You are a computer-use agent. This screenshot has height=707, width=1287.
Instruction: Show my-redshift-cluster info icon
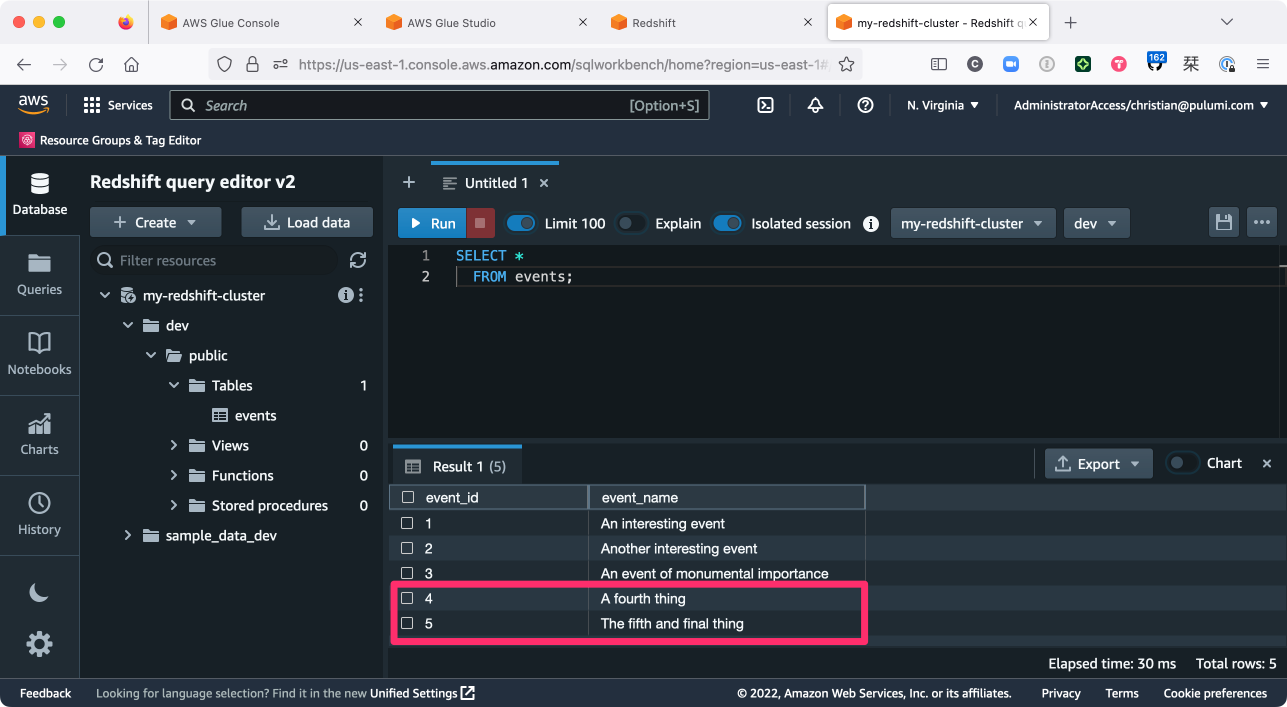pyautogui.click(x=345, y=295)
